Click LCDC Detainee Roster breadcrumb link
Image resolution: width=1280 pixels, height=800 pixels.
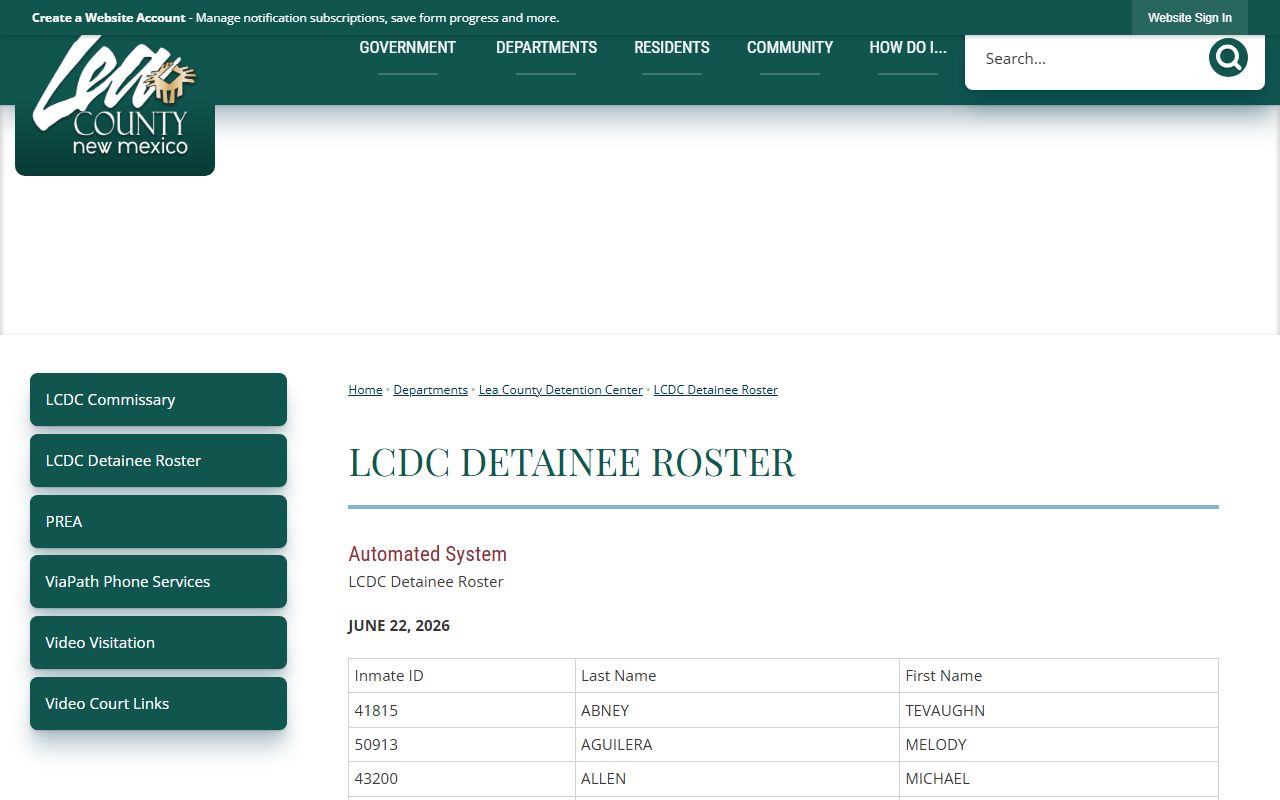(x=715, y=390)
